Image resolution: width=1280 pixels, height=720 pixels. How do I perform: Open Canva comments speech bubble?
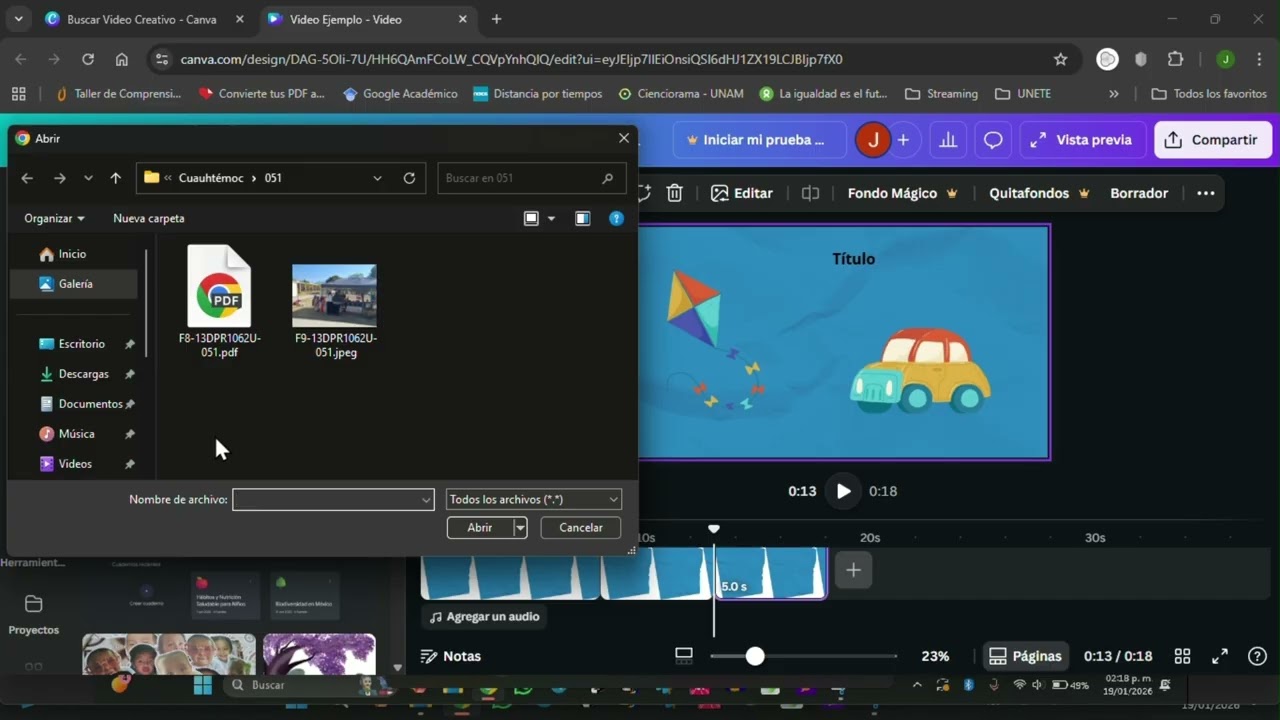[993, 140]
